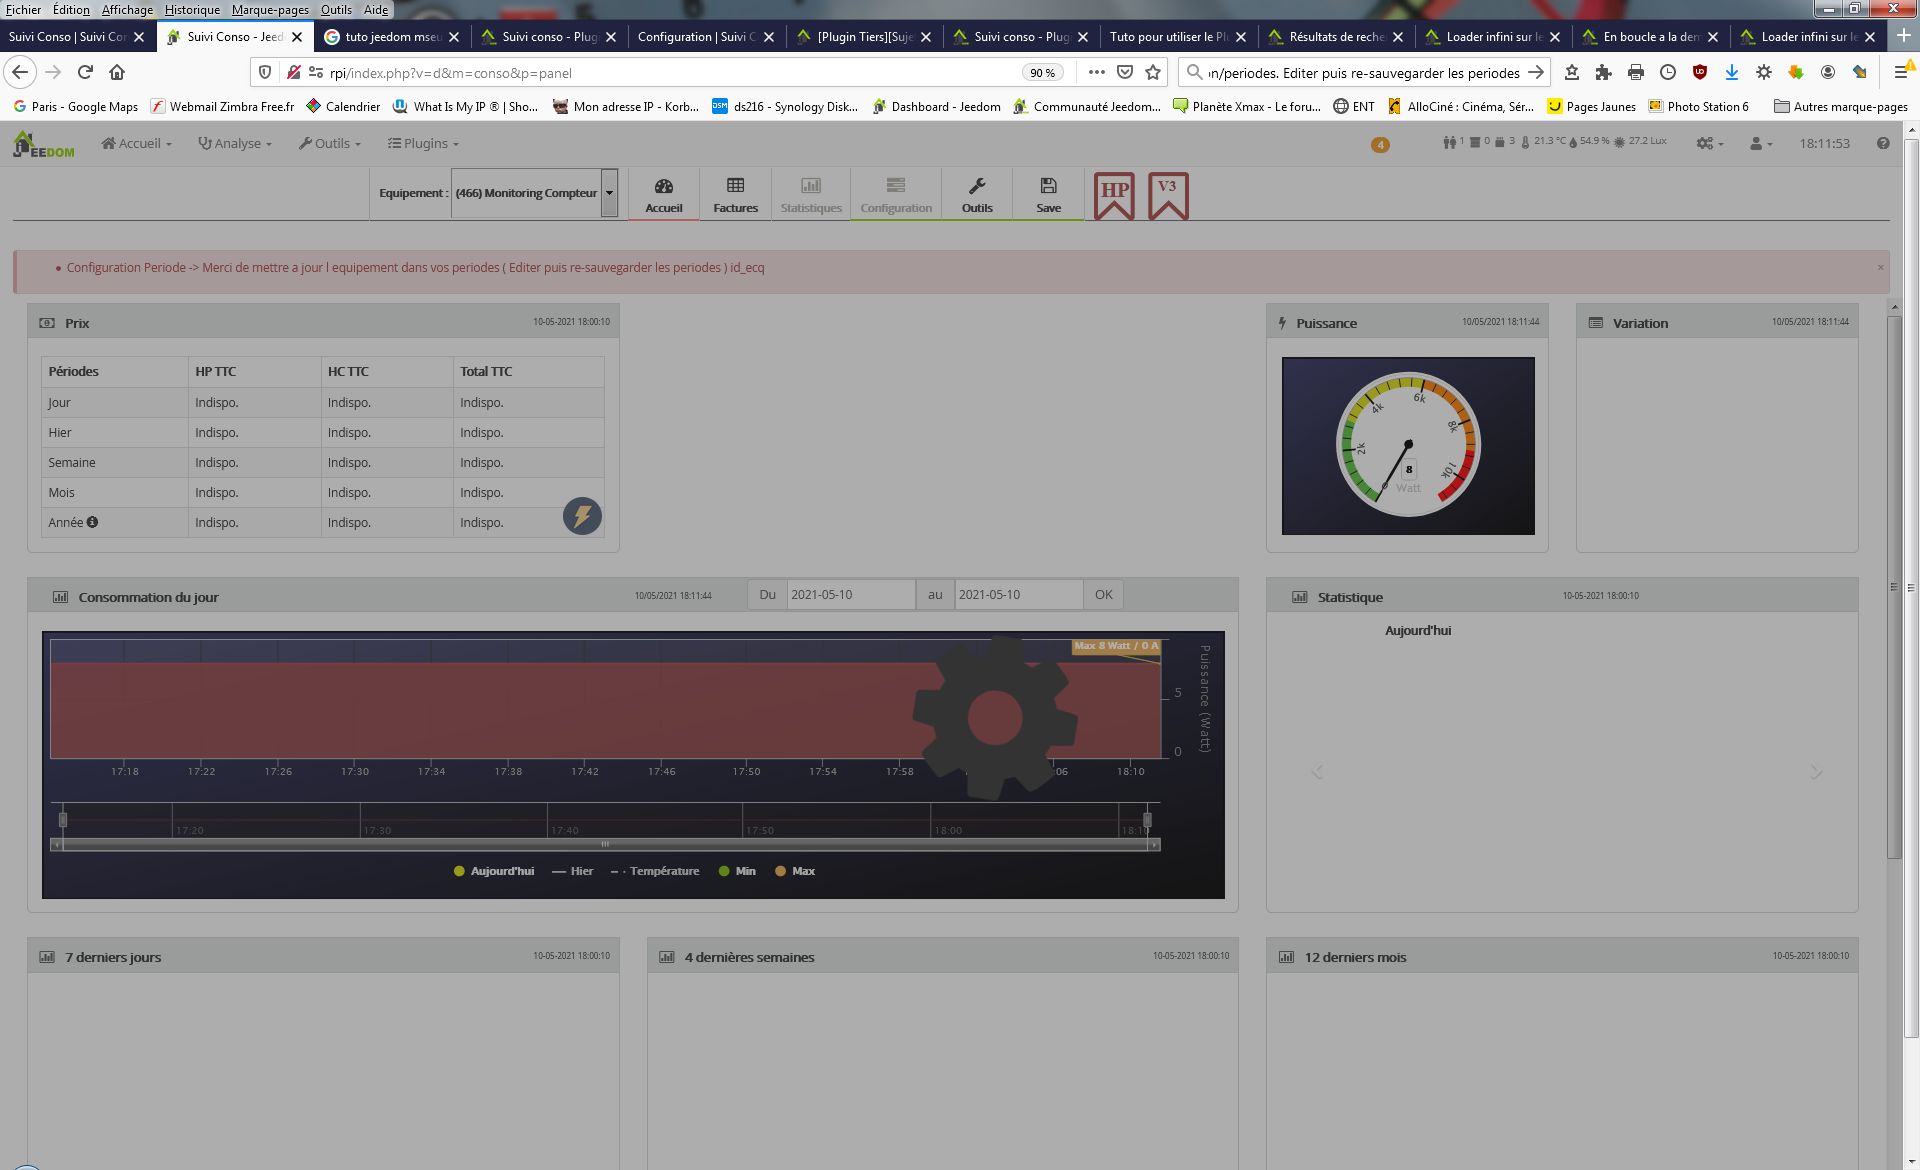Click the HP bookmark badge icon
The width and height of the screenshot is (1920, 1170).
[x=1114, y=195]
